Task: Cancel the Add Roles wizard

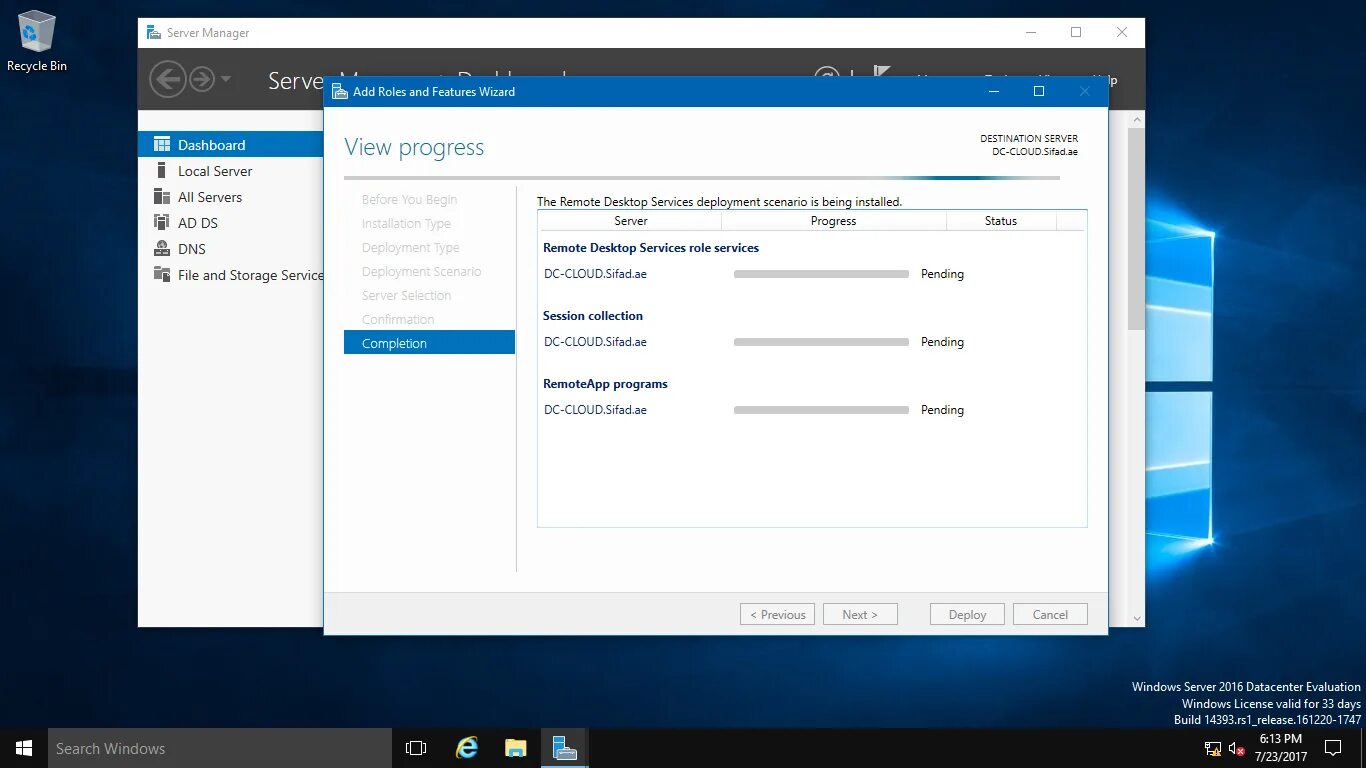Action: click(x=1050, y=615)
